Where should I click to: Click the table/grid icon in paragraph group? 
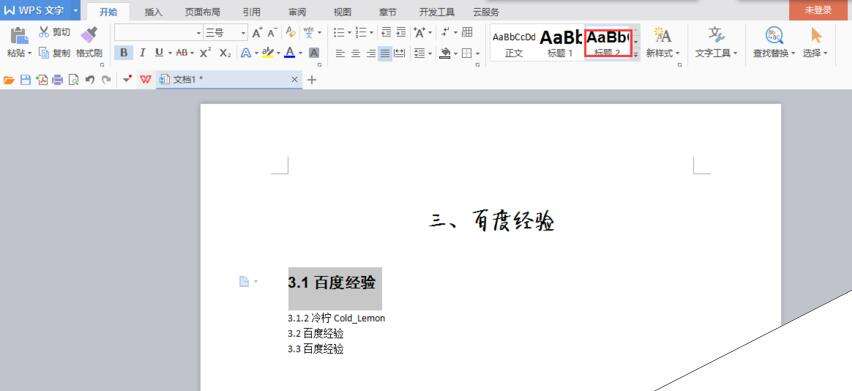click(x=467, y=33)
